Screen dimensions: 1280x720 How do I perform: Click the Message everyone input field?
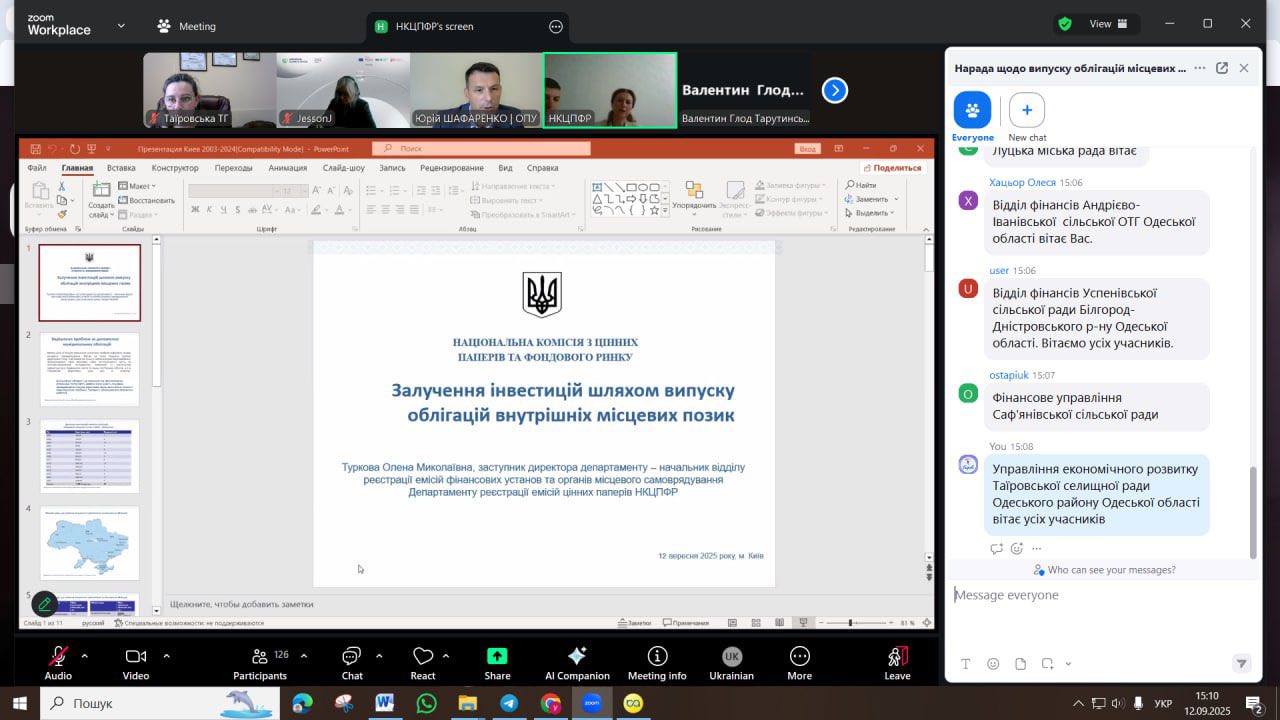pos(1090,595)
